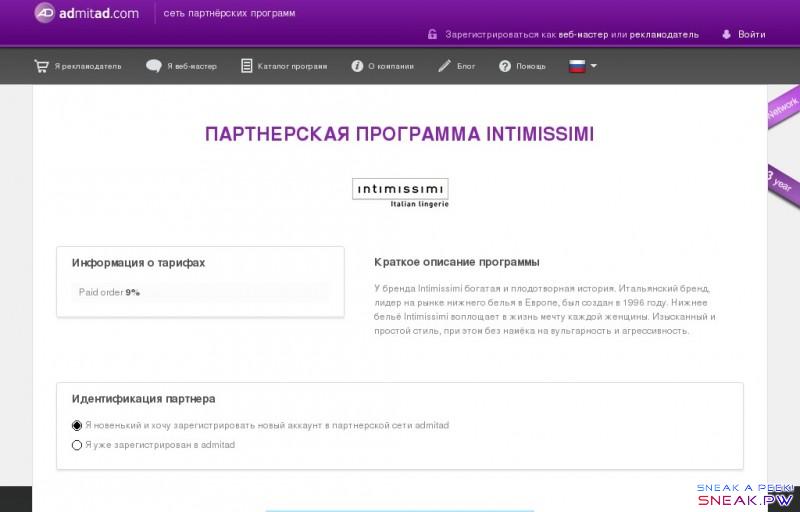Viewport: 800px width, 512px height.
Task: Open 'Я рекламодатель' menu item
Action: point(88,66)
